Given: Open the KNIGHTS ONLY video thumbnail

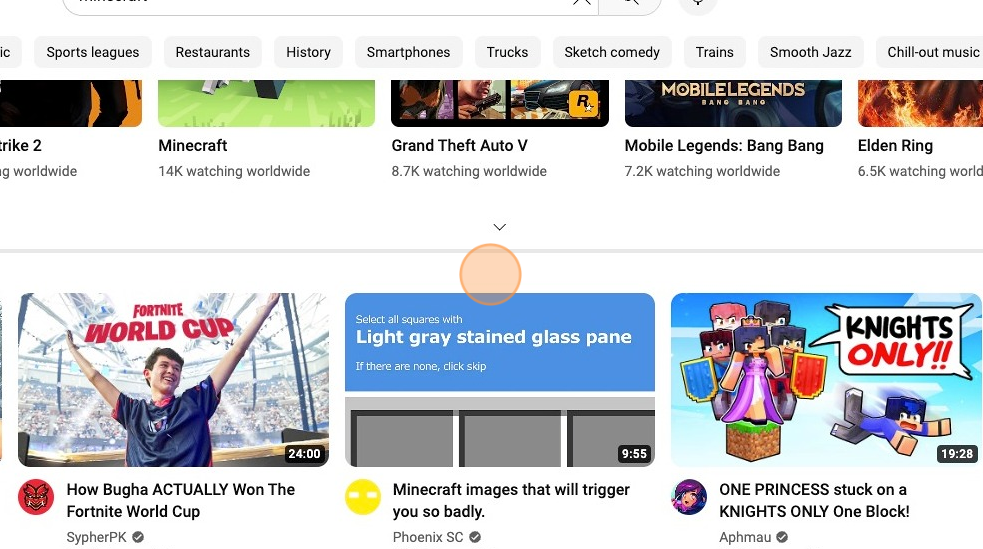Looking at the screenshot, I should [826, 380].
